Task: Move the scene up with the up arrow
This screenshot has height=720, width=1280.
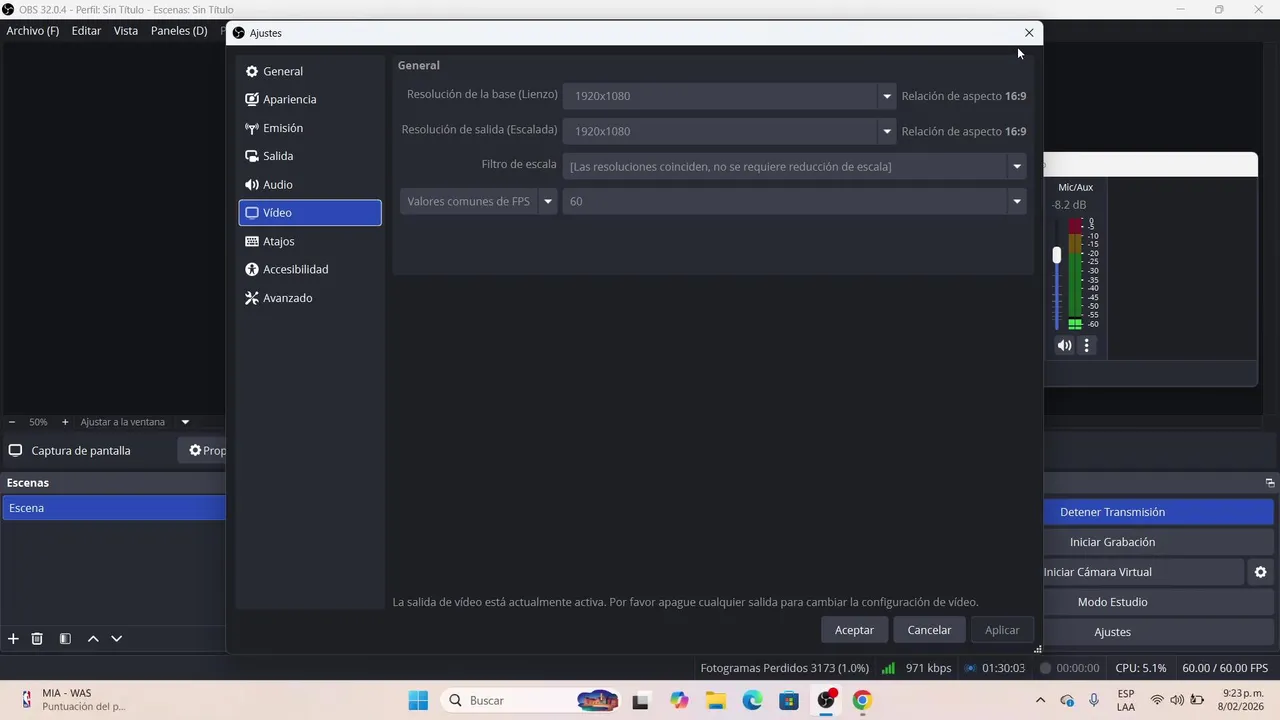Action: pos(93,638)
